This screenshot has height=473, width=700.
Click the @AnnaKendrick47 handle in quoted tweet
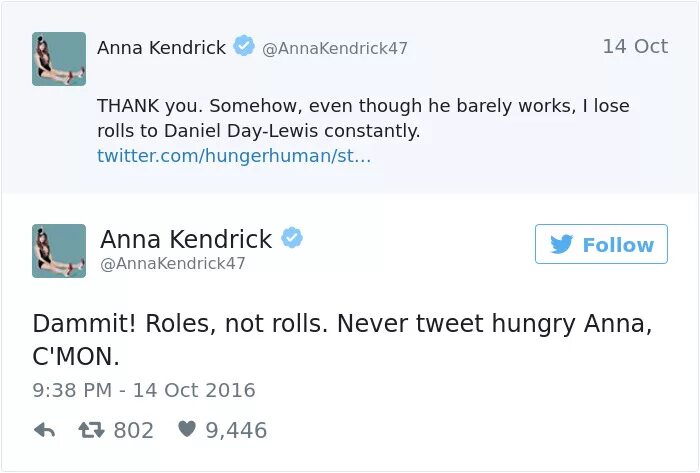[x=334, y=48]
